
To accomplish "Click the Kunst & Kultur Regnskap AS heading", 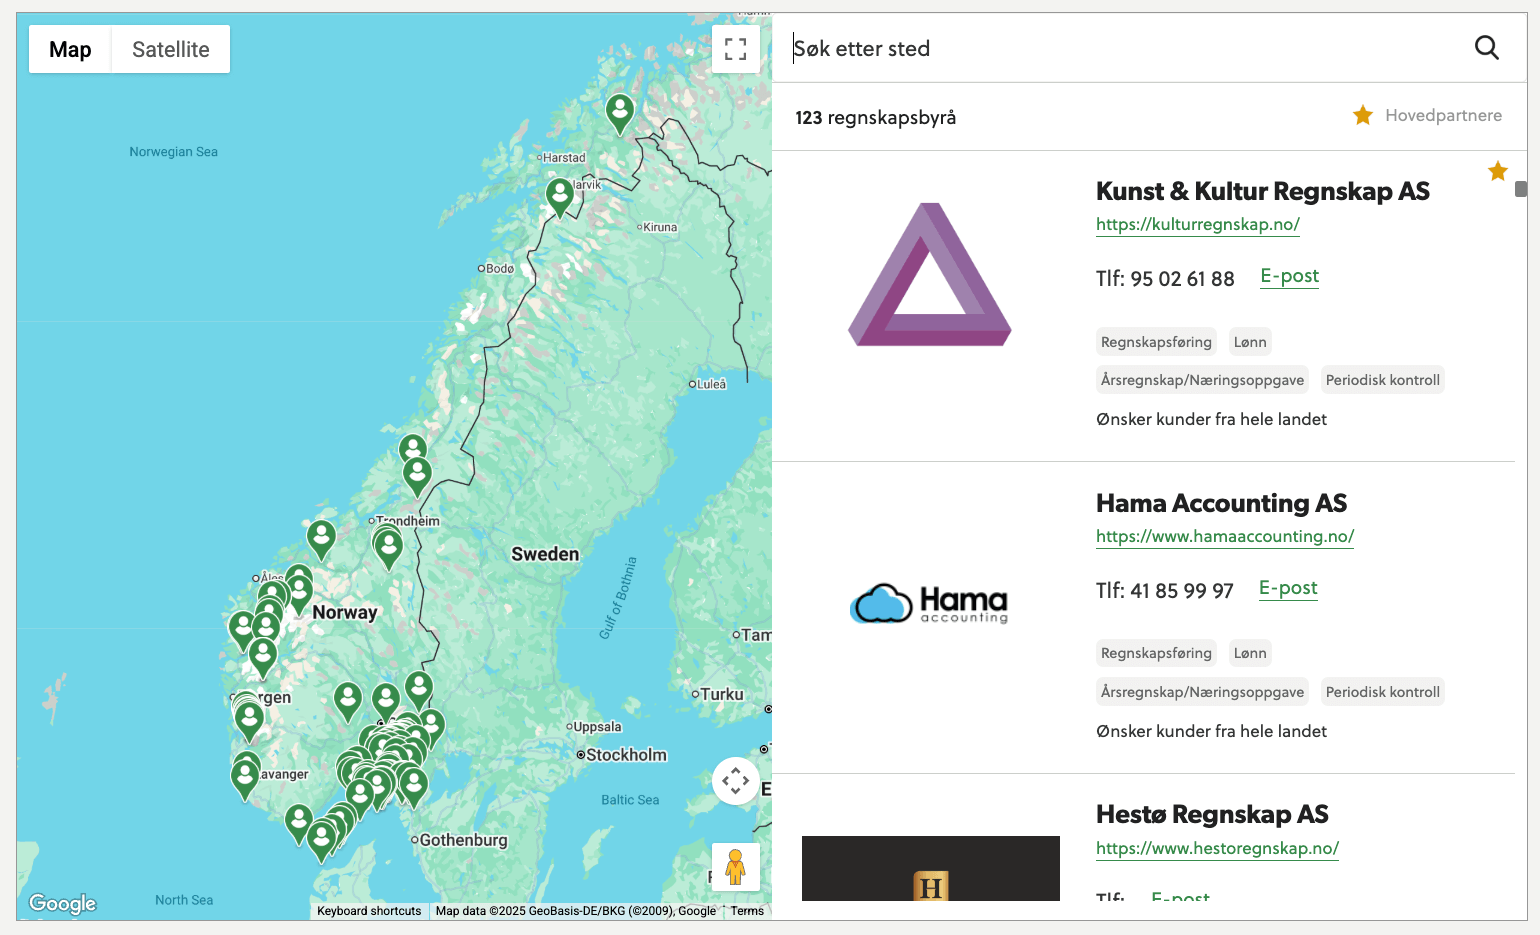I will (x=1263, y=191).
